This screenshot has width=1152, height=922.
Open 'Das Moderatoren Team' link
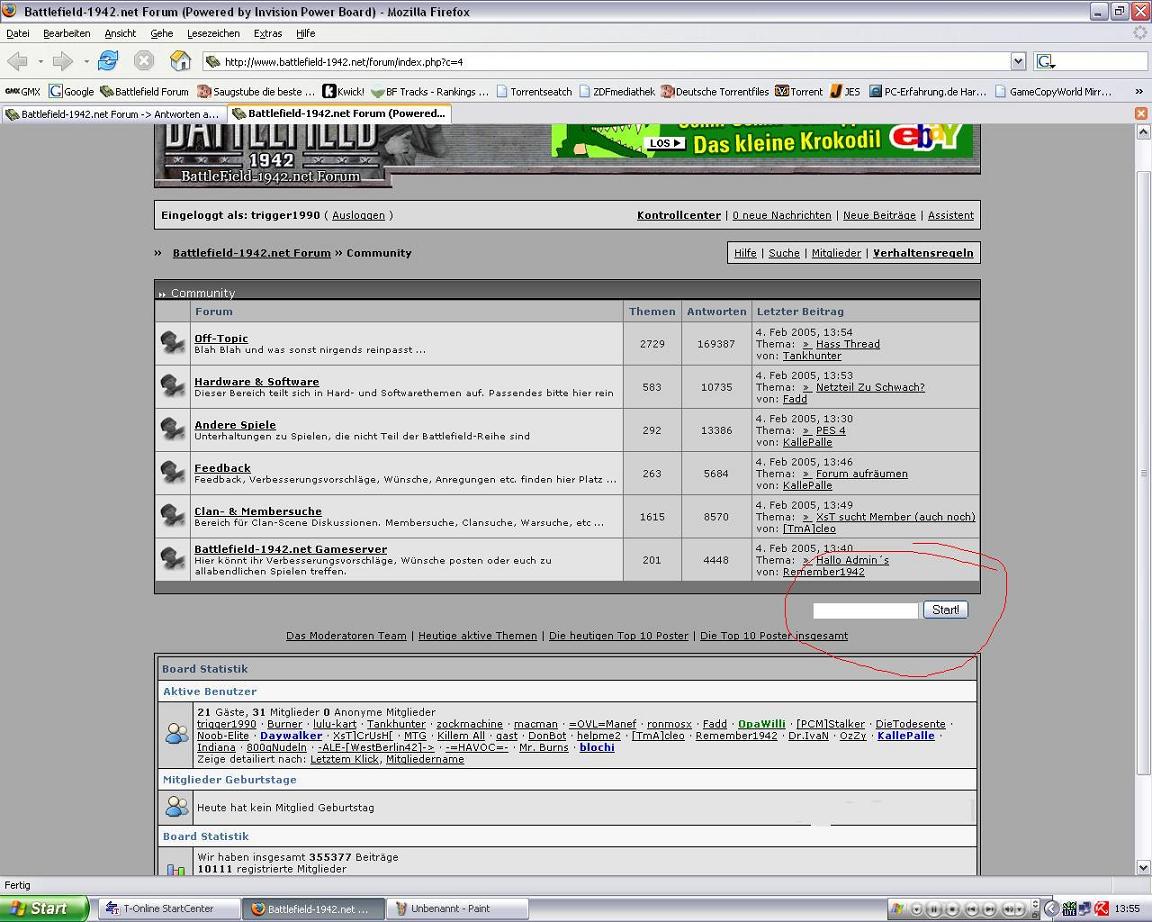tap(346, 635)
